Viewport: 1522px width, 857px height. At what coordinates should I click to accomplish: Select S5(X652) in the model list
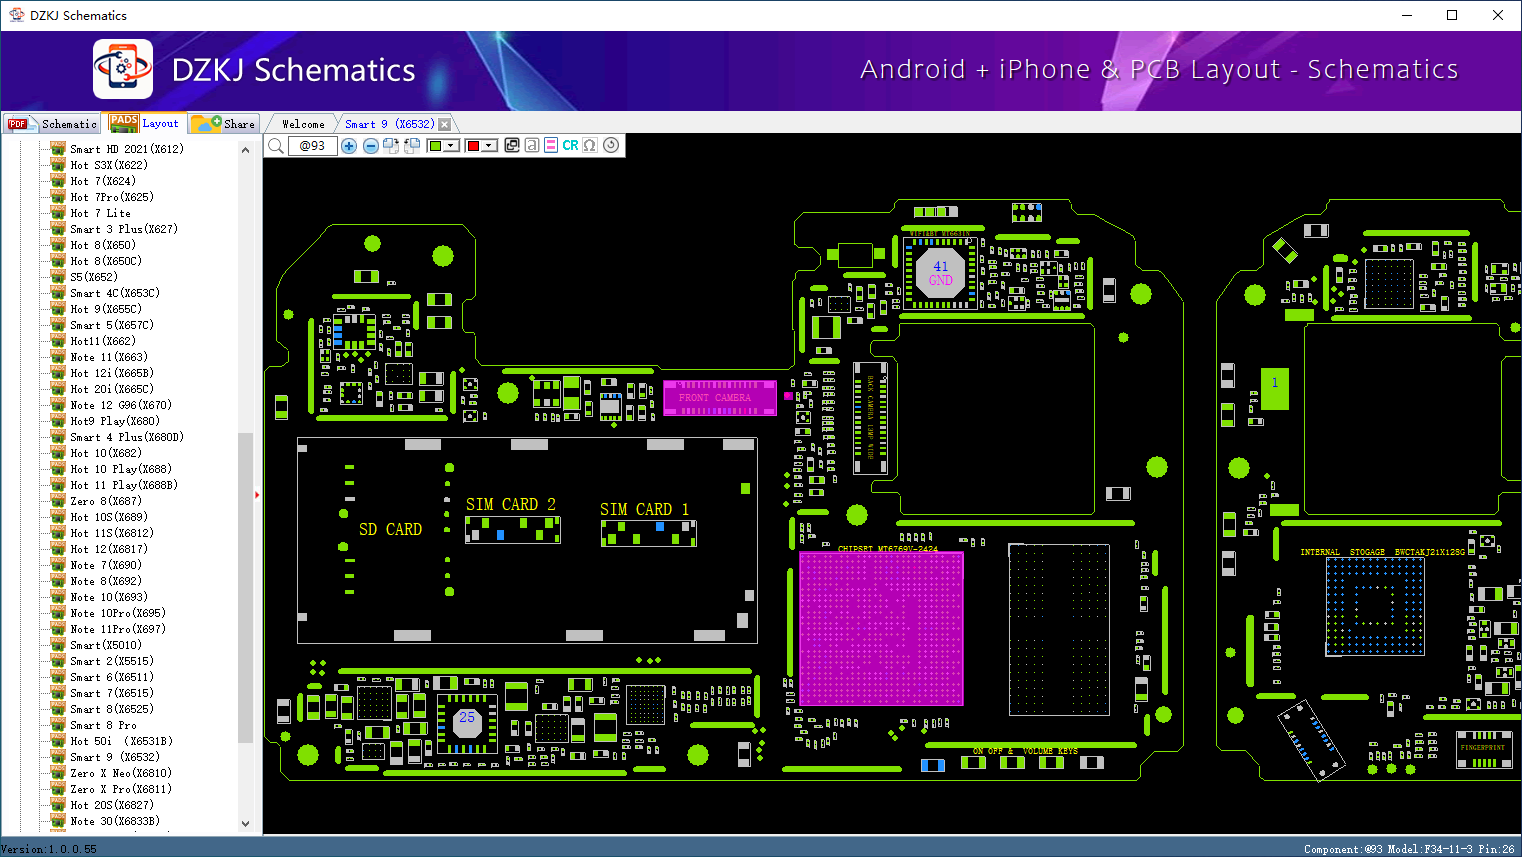(x=94, y=277)
